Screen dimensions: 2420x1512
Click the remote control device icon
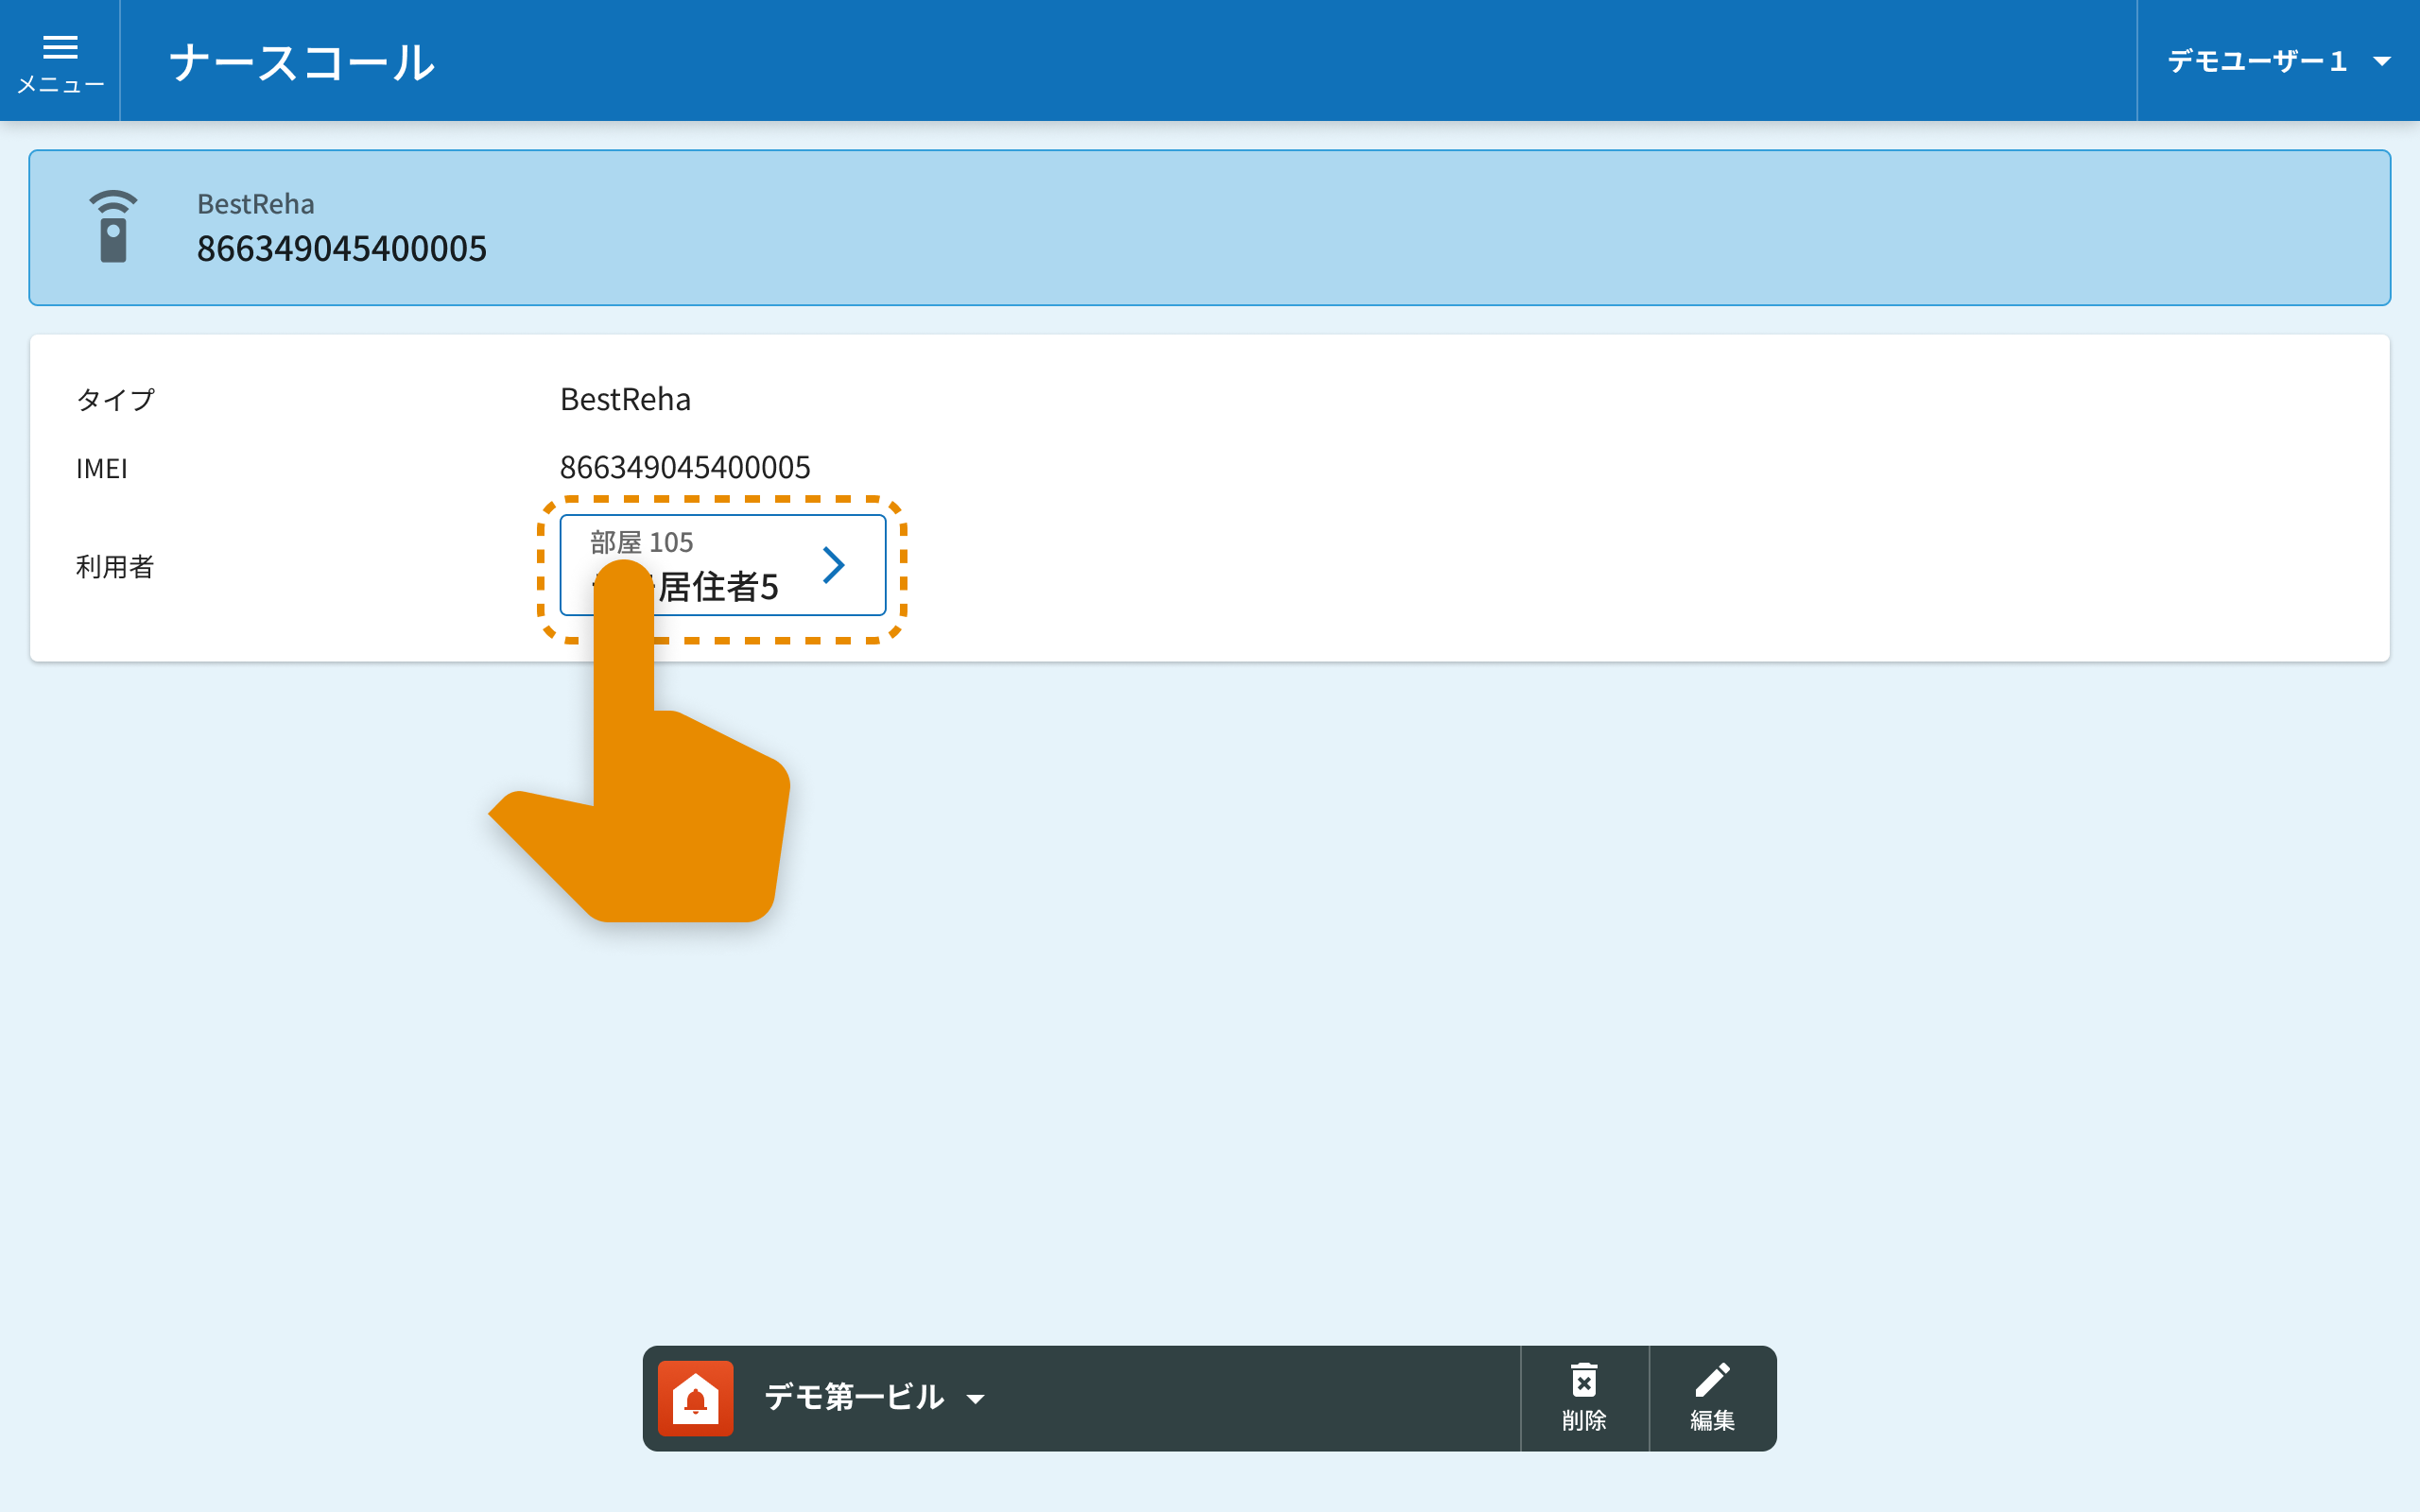pos(113,227)
